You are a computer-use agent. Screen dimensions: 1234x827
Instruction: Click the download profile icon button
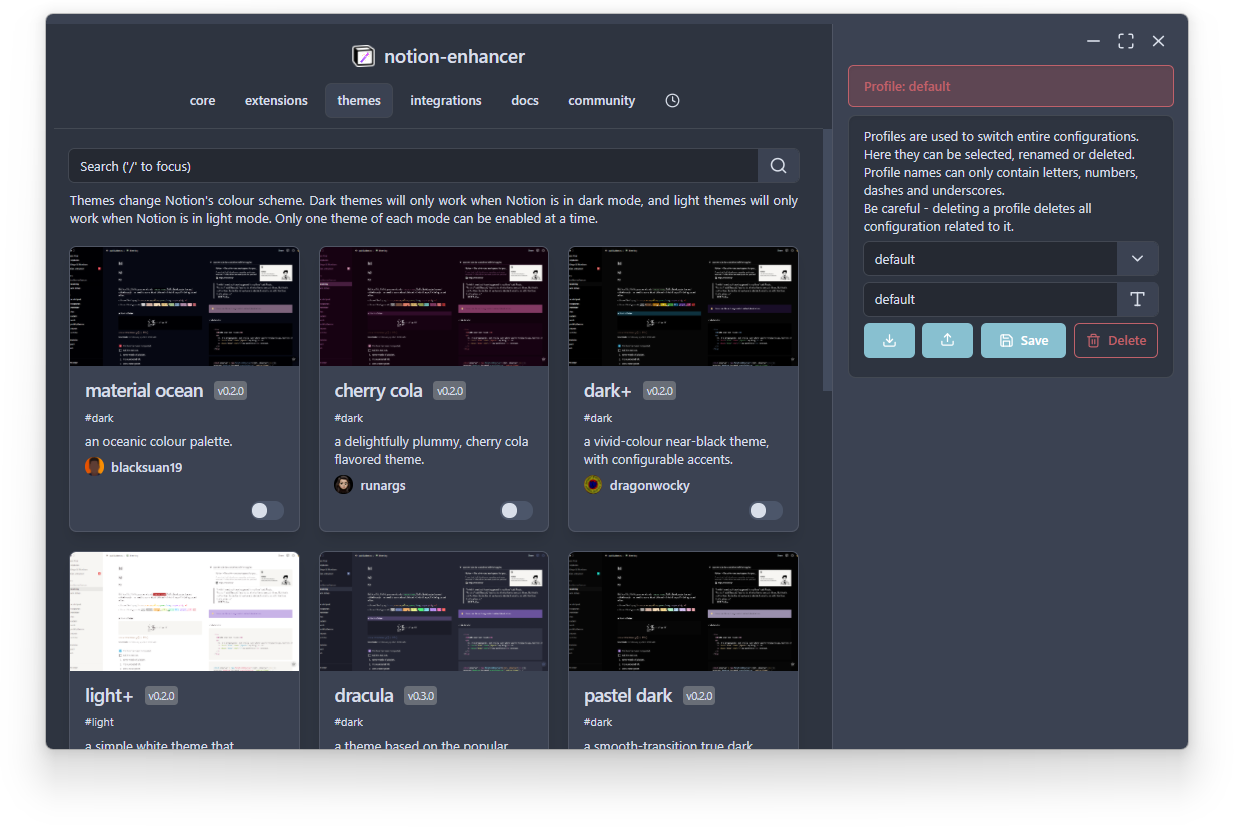click(889, 340)
